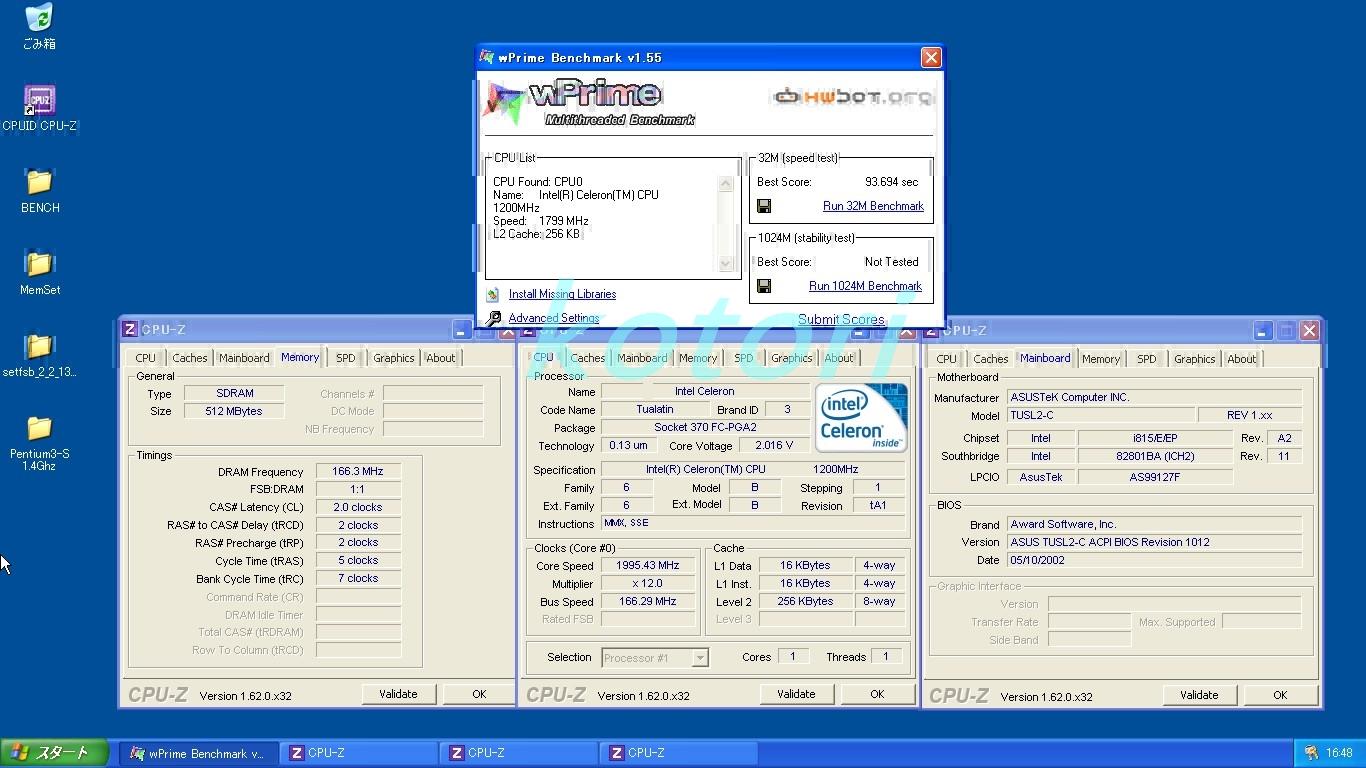Switch to Mainboard tab in Memory window

click(x=244, y=358)
